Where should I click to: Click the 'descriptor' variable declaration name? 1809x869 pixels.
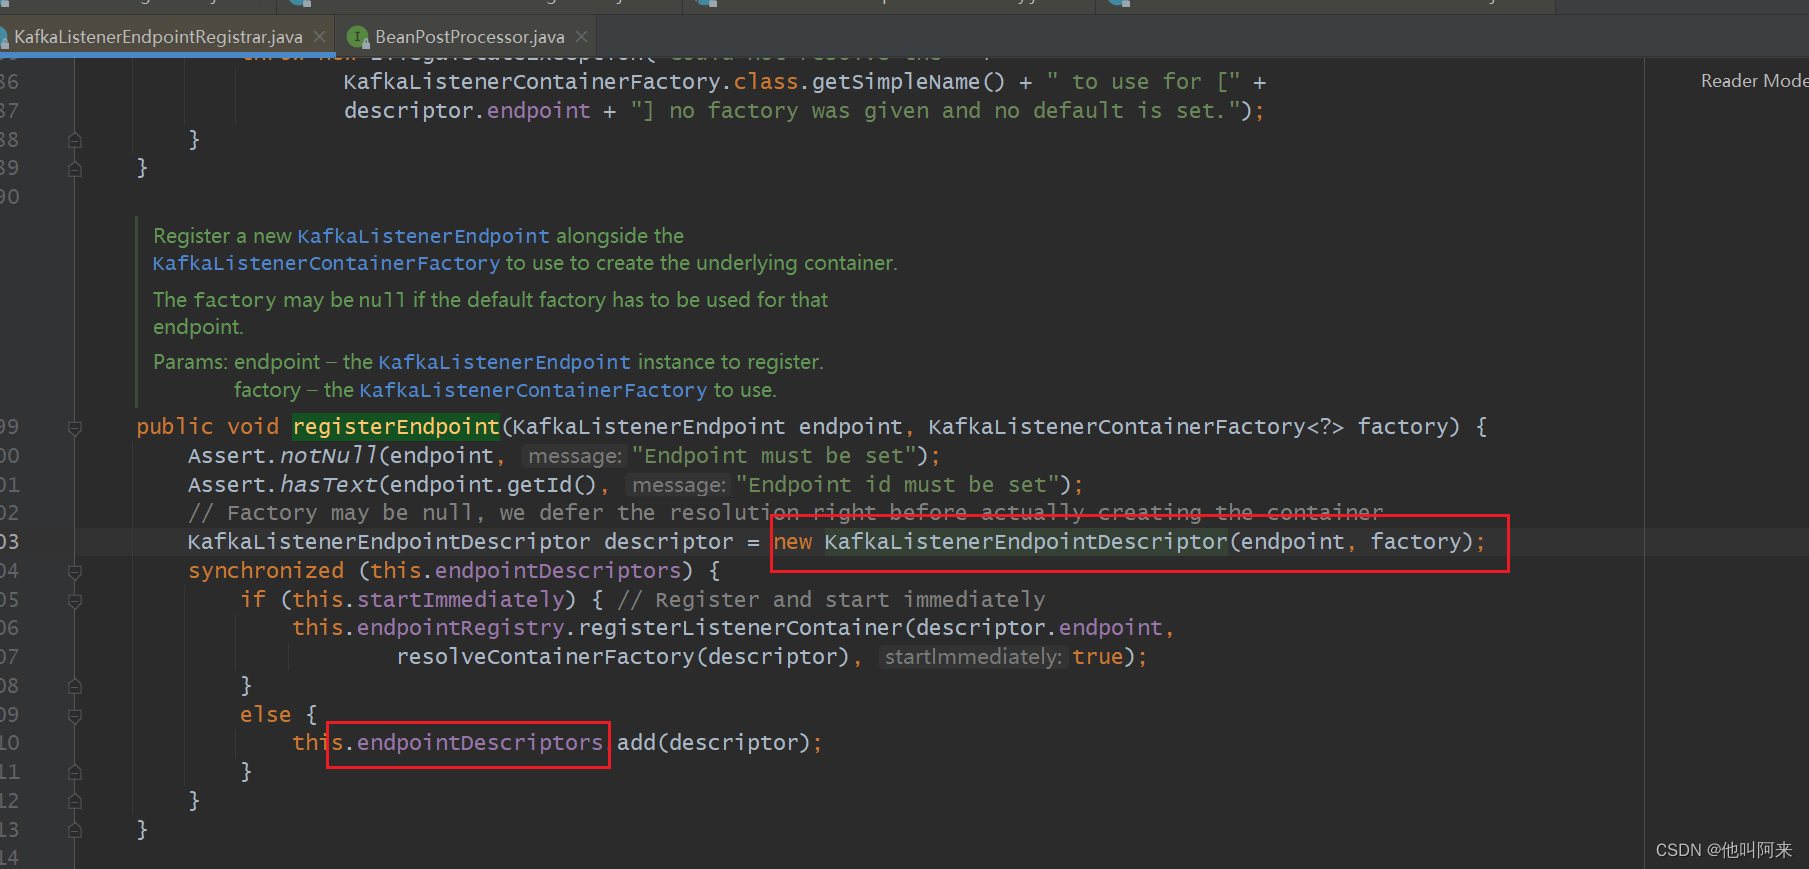[x=669, y=542]
